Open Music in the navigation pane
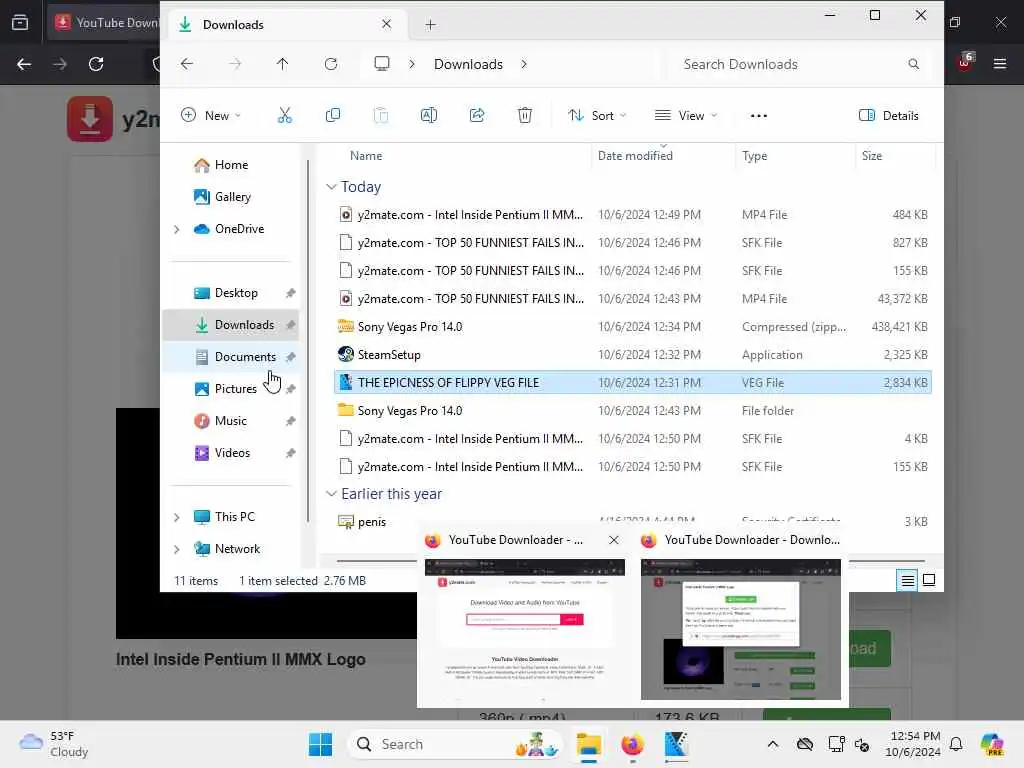The height and width of the screenshot is (768, 1024). tap(231, 421)
